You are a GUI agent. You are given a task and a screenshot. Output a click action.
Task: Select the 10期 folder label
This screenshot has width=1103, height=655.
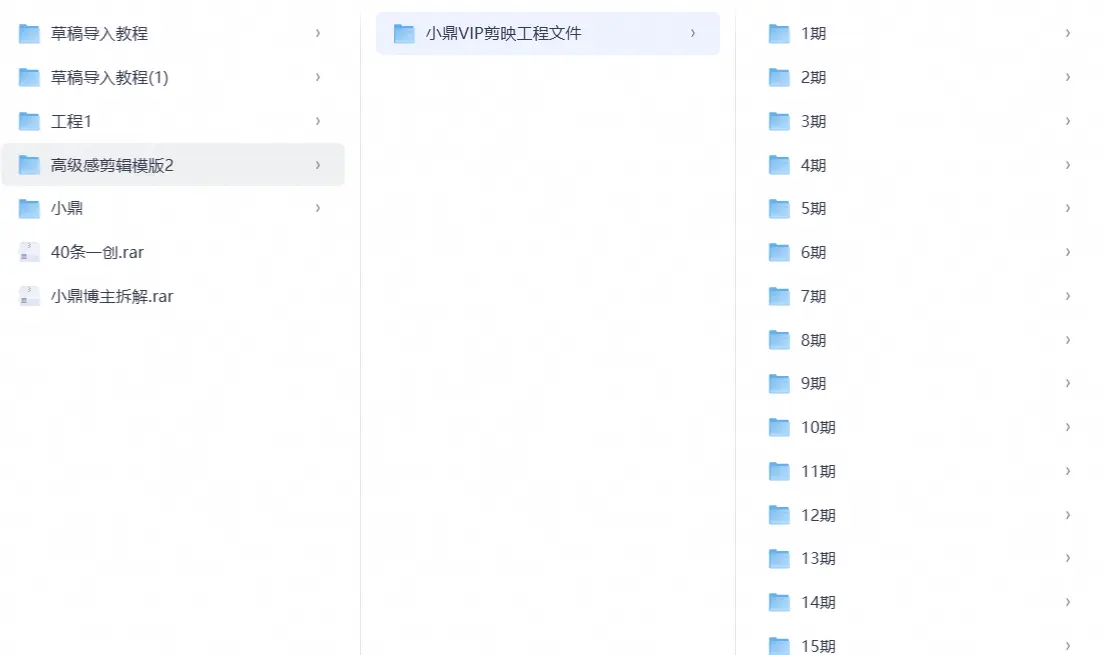click(x=818, y=428)
